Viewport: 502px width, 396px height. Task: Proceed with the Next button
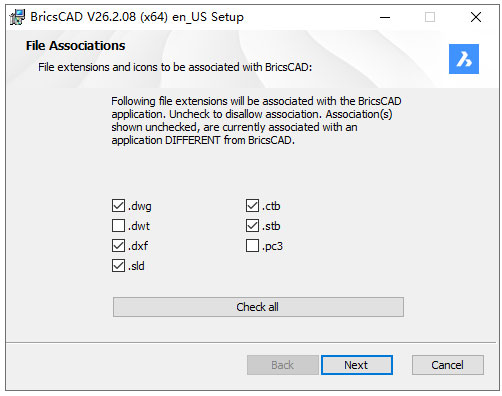point(356,365)
